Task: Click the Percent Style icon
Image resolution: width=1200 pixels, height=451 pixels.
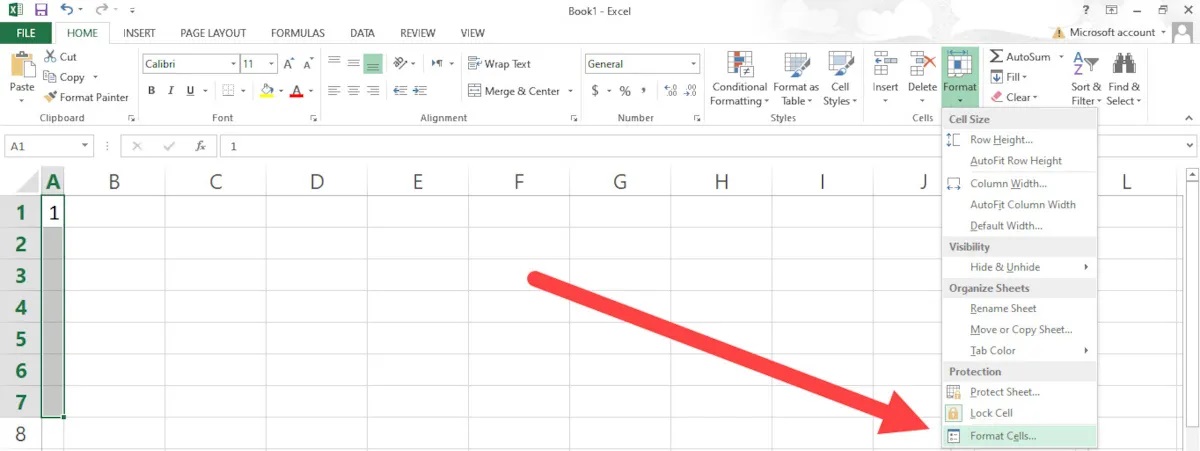Action: point(625,91)
